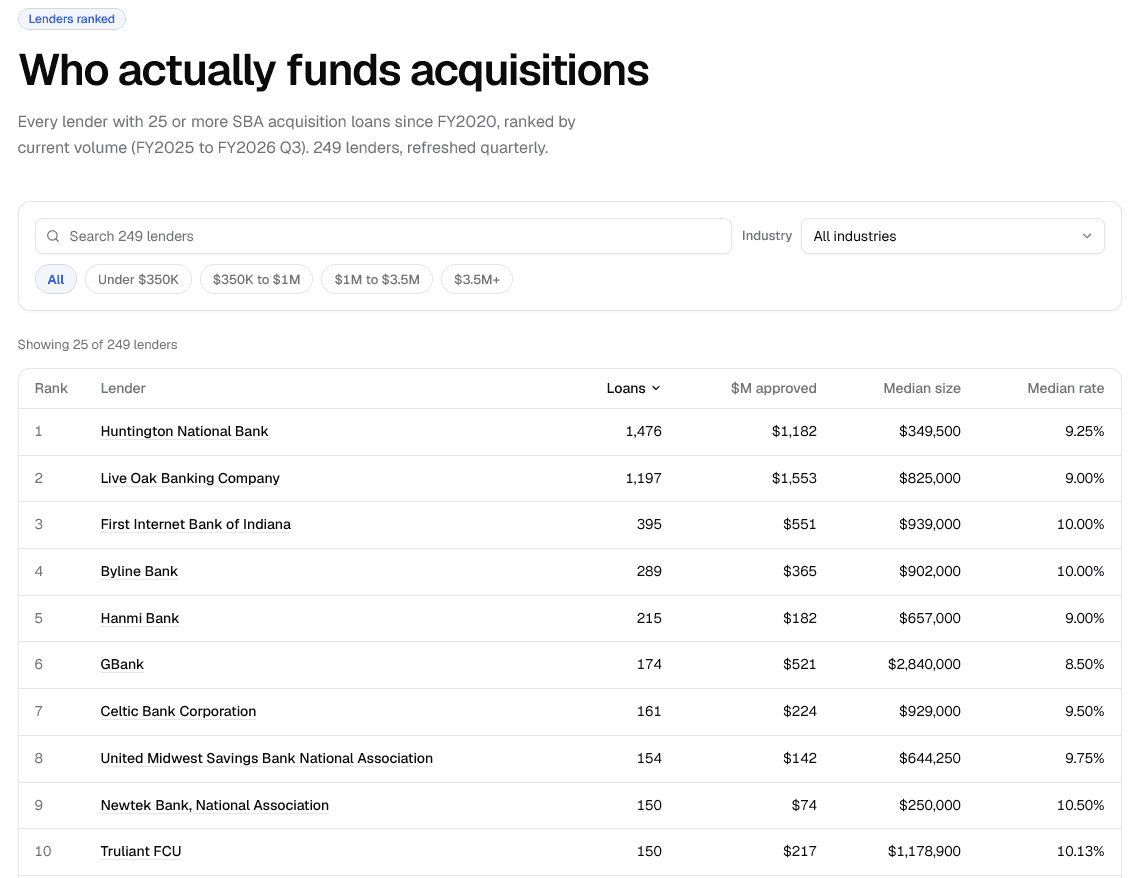Filter by $1M to $3.5M loans
This screenshot has height=878, width=1139.
tap(377, 280)
